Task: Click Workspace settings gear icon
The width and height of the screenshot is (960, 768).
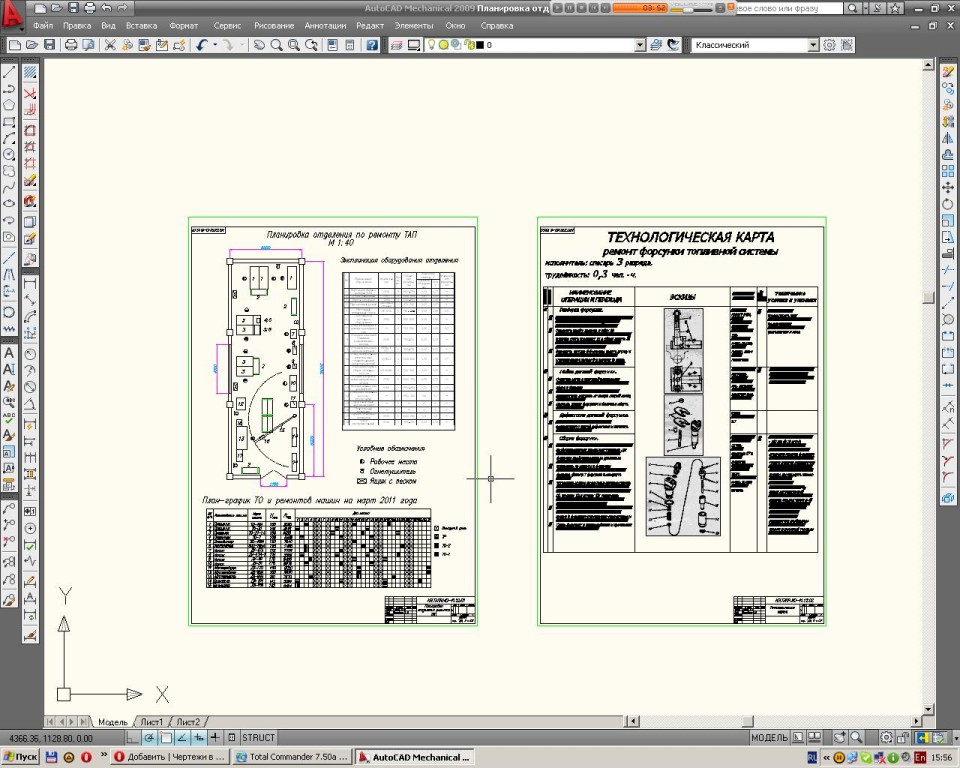Action: pyautogui.click(x=830, y=45)
